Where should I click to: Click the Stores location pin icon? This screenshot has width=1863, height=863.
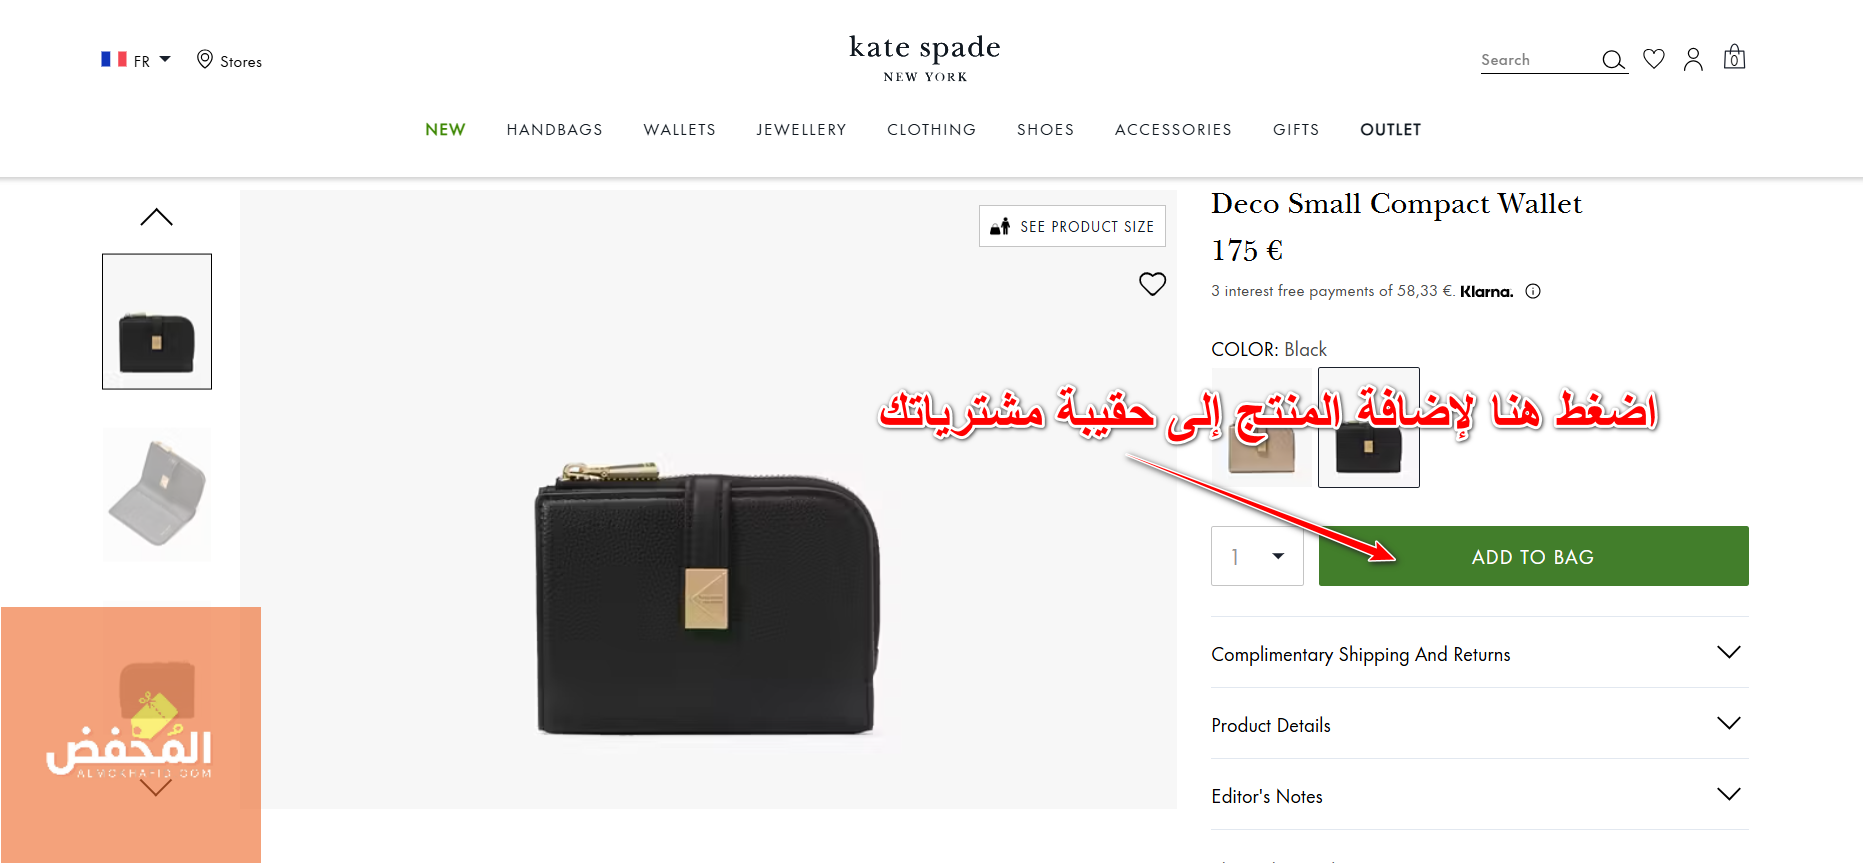204,60
